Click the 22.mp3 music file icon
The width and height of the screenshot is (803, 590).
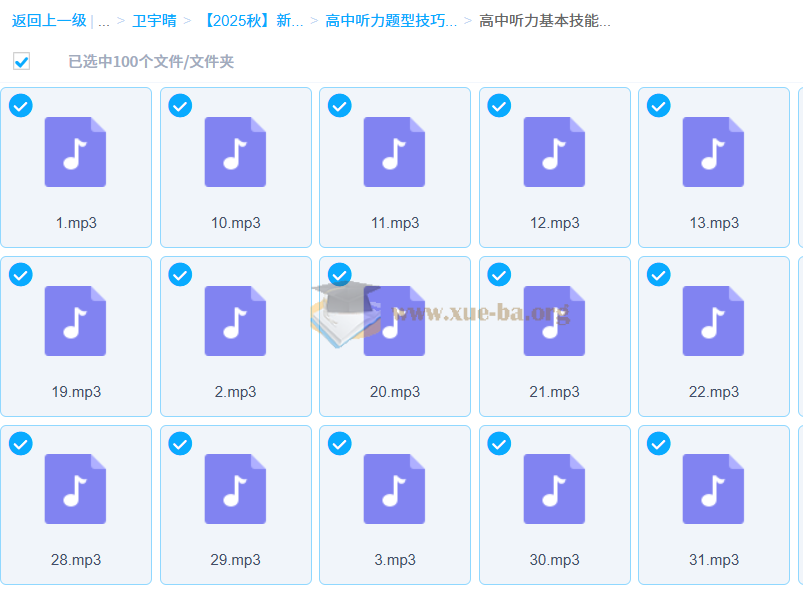point(713,321)
